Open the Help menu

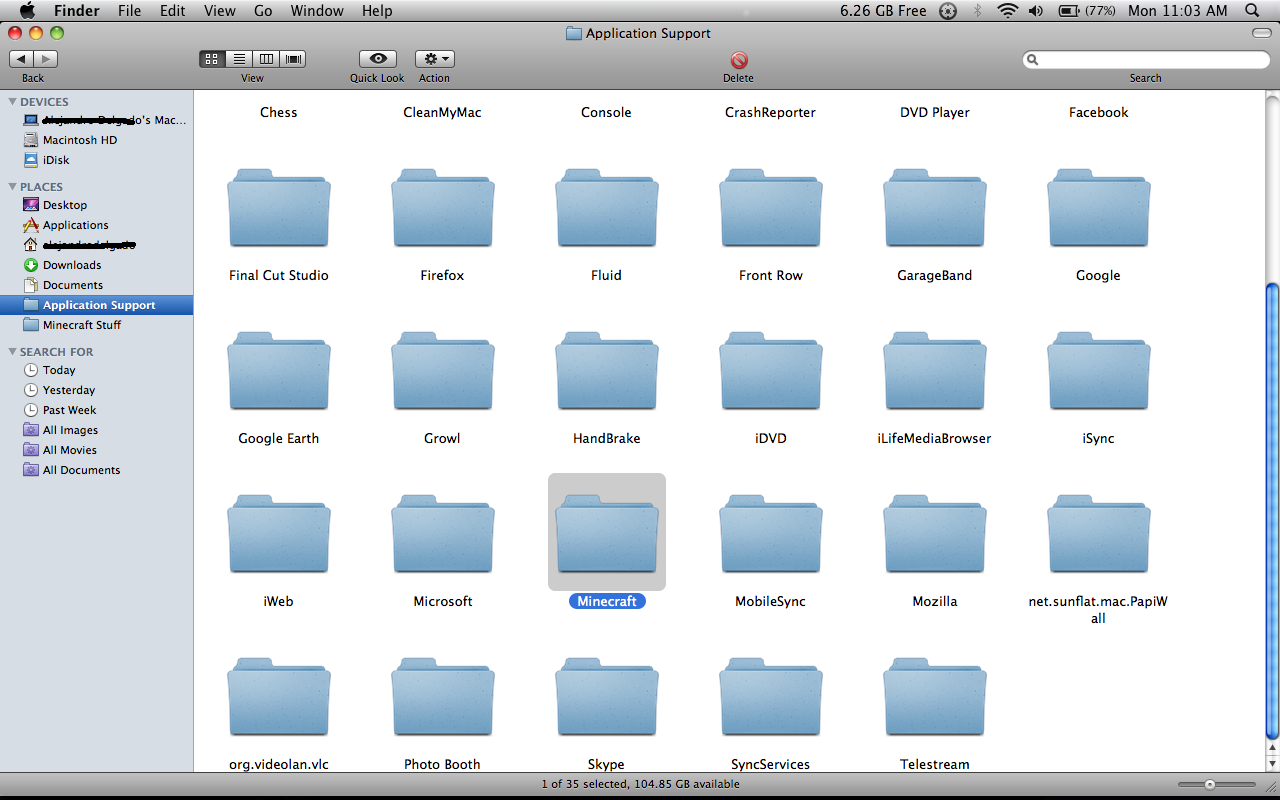pos(377,11)
